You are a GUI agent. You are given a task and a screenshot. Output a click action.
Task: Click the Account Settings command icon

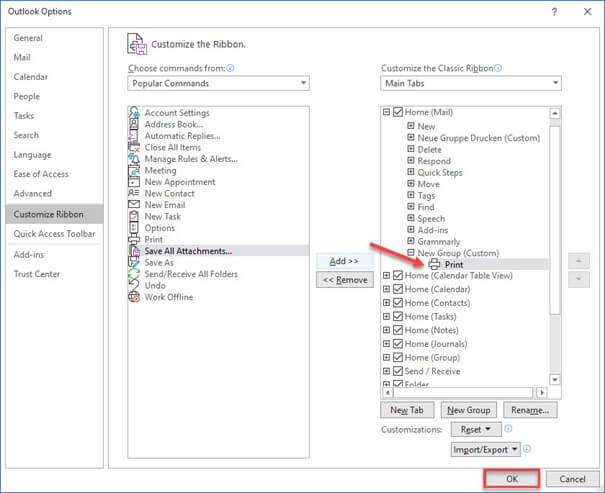[x=134, y=113]
